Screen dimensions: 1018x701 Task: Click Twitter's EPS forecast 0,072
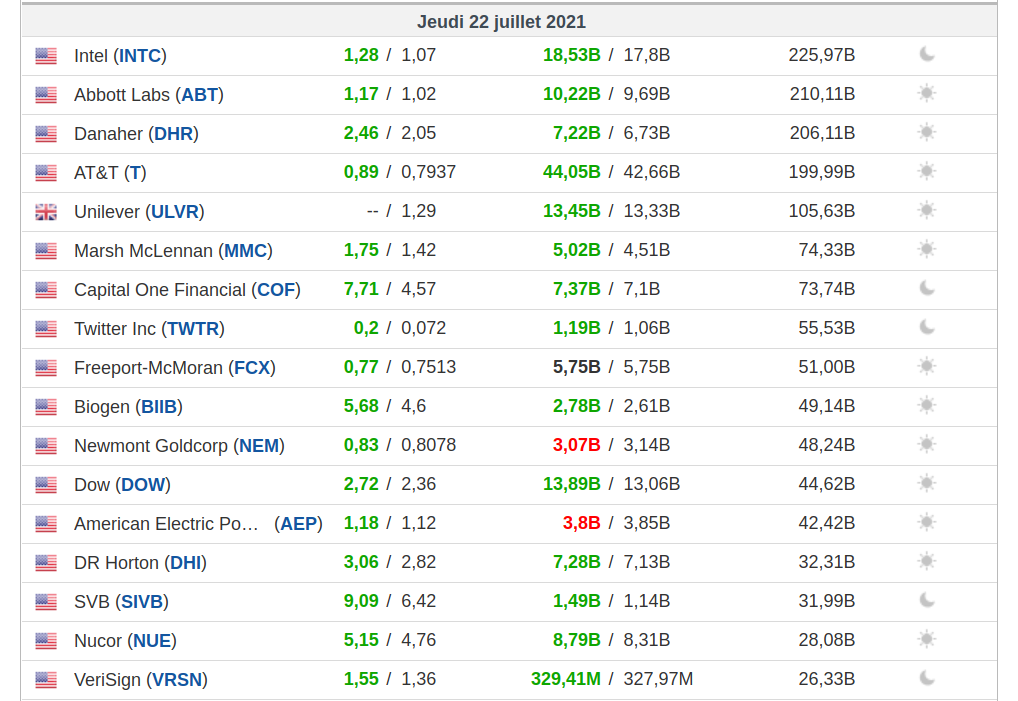tap(423, 328)
